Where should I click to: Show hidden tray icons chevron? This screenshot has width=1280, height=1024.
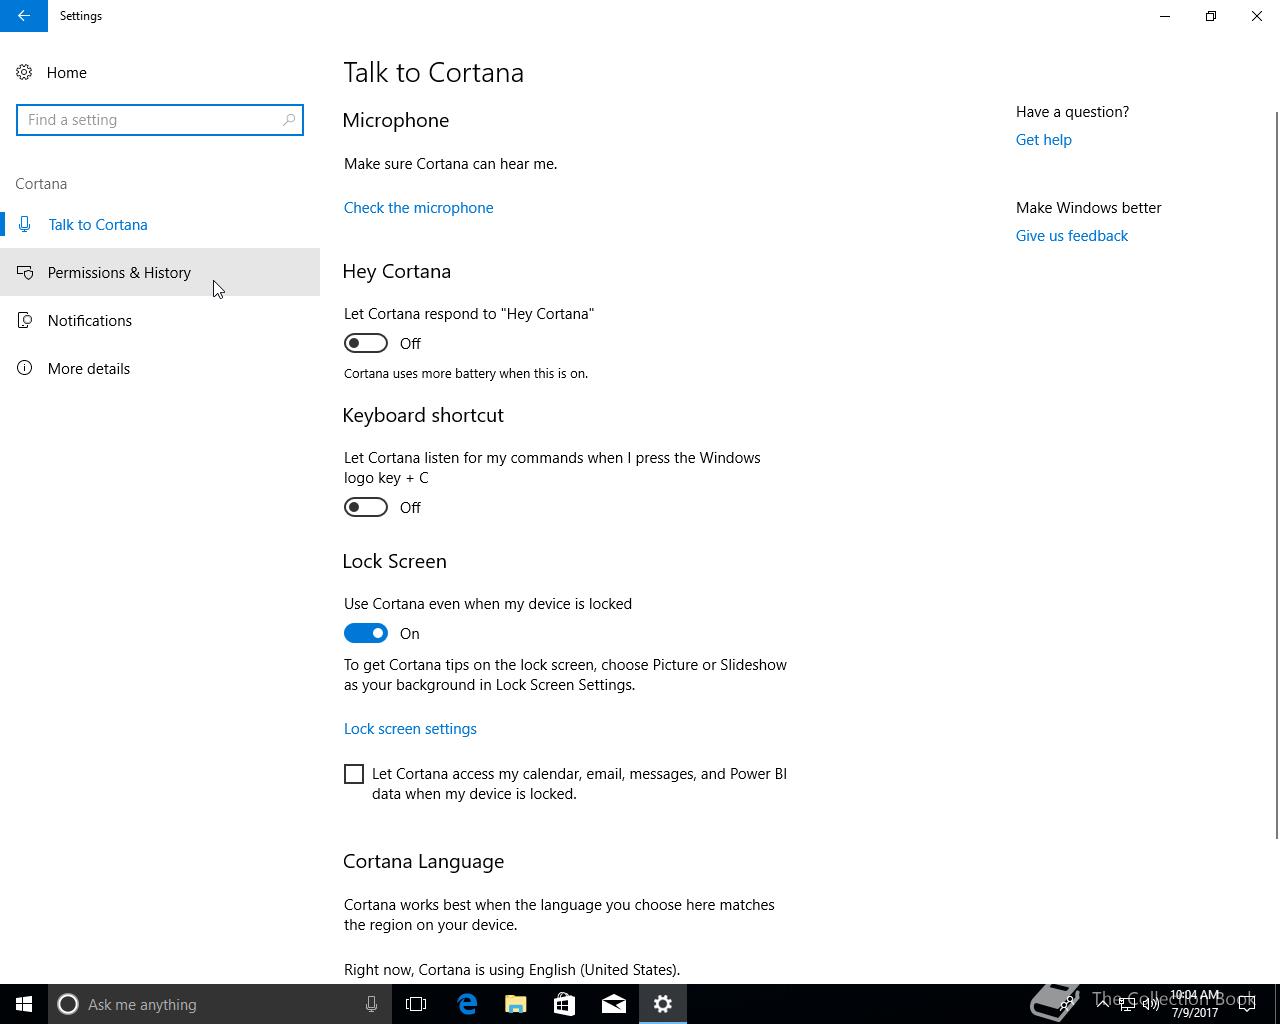coord(1102,1003)
